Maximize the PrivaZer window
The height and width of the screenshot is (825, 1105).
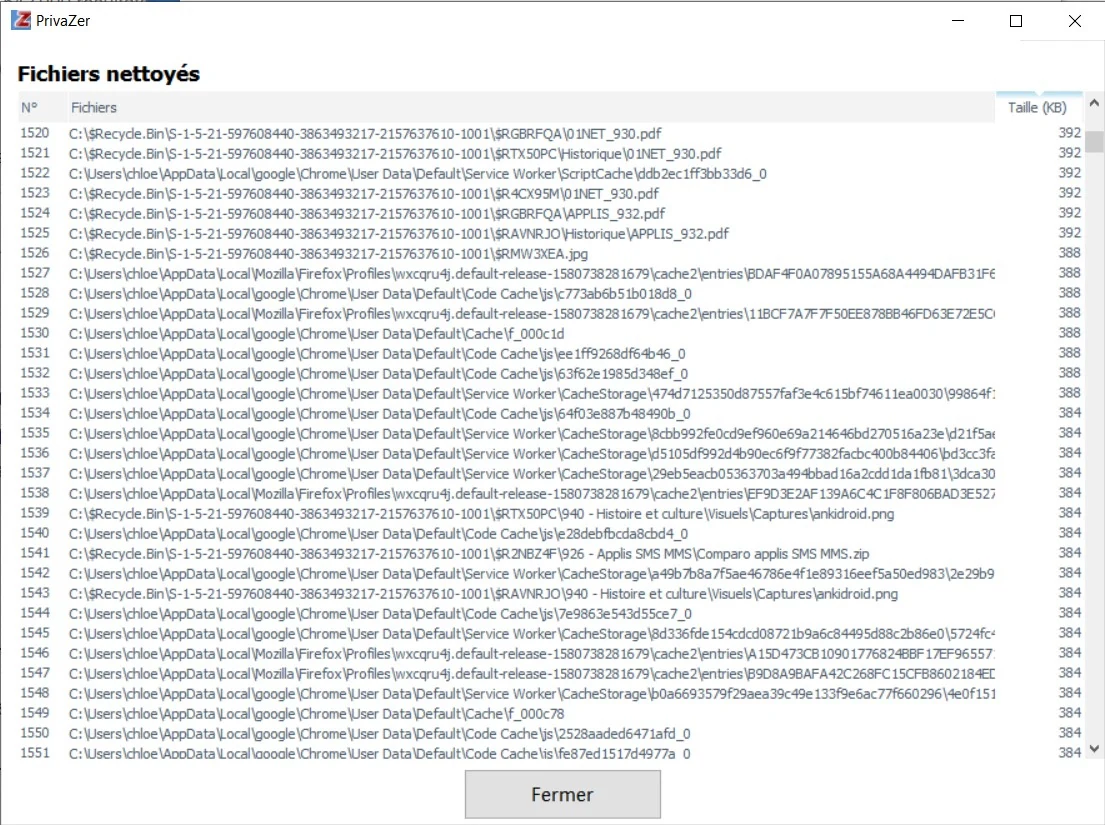point(1016,21)
